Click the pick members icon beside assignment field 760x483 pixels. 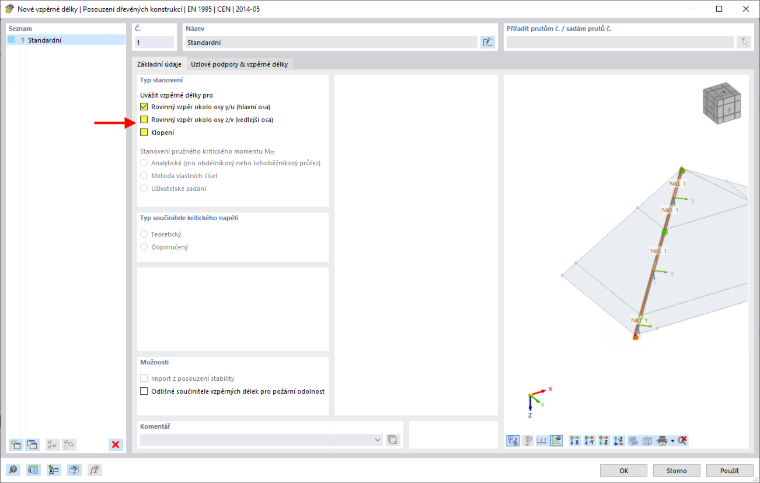click(x=744, y=42)
